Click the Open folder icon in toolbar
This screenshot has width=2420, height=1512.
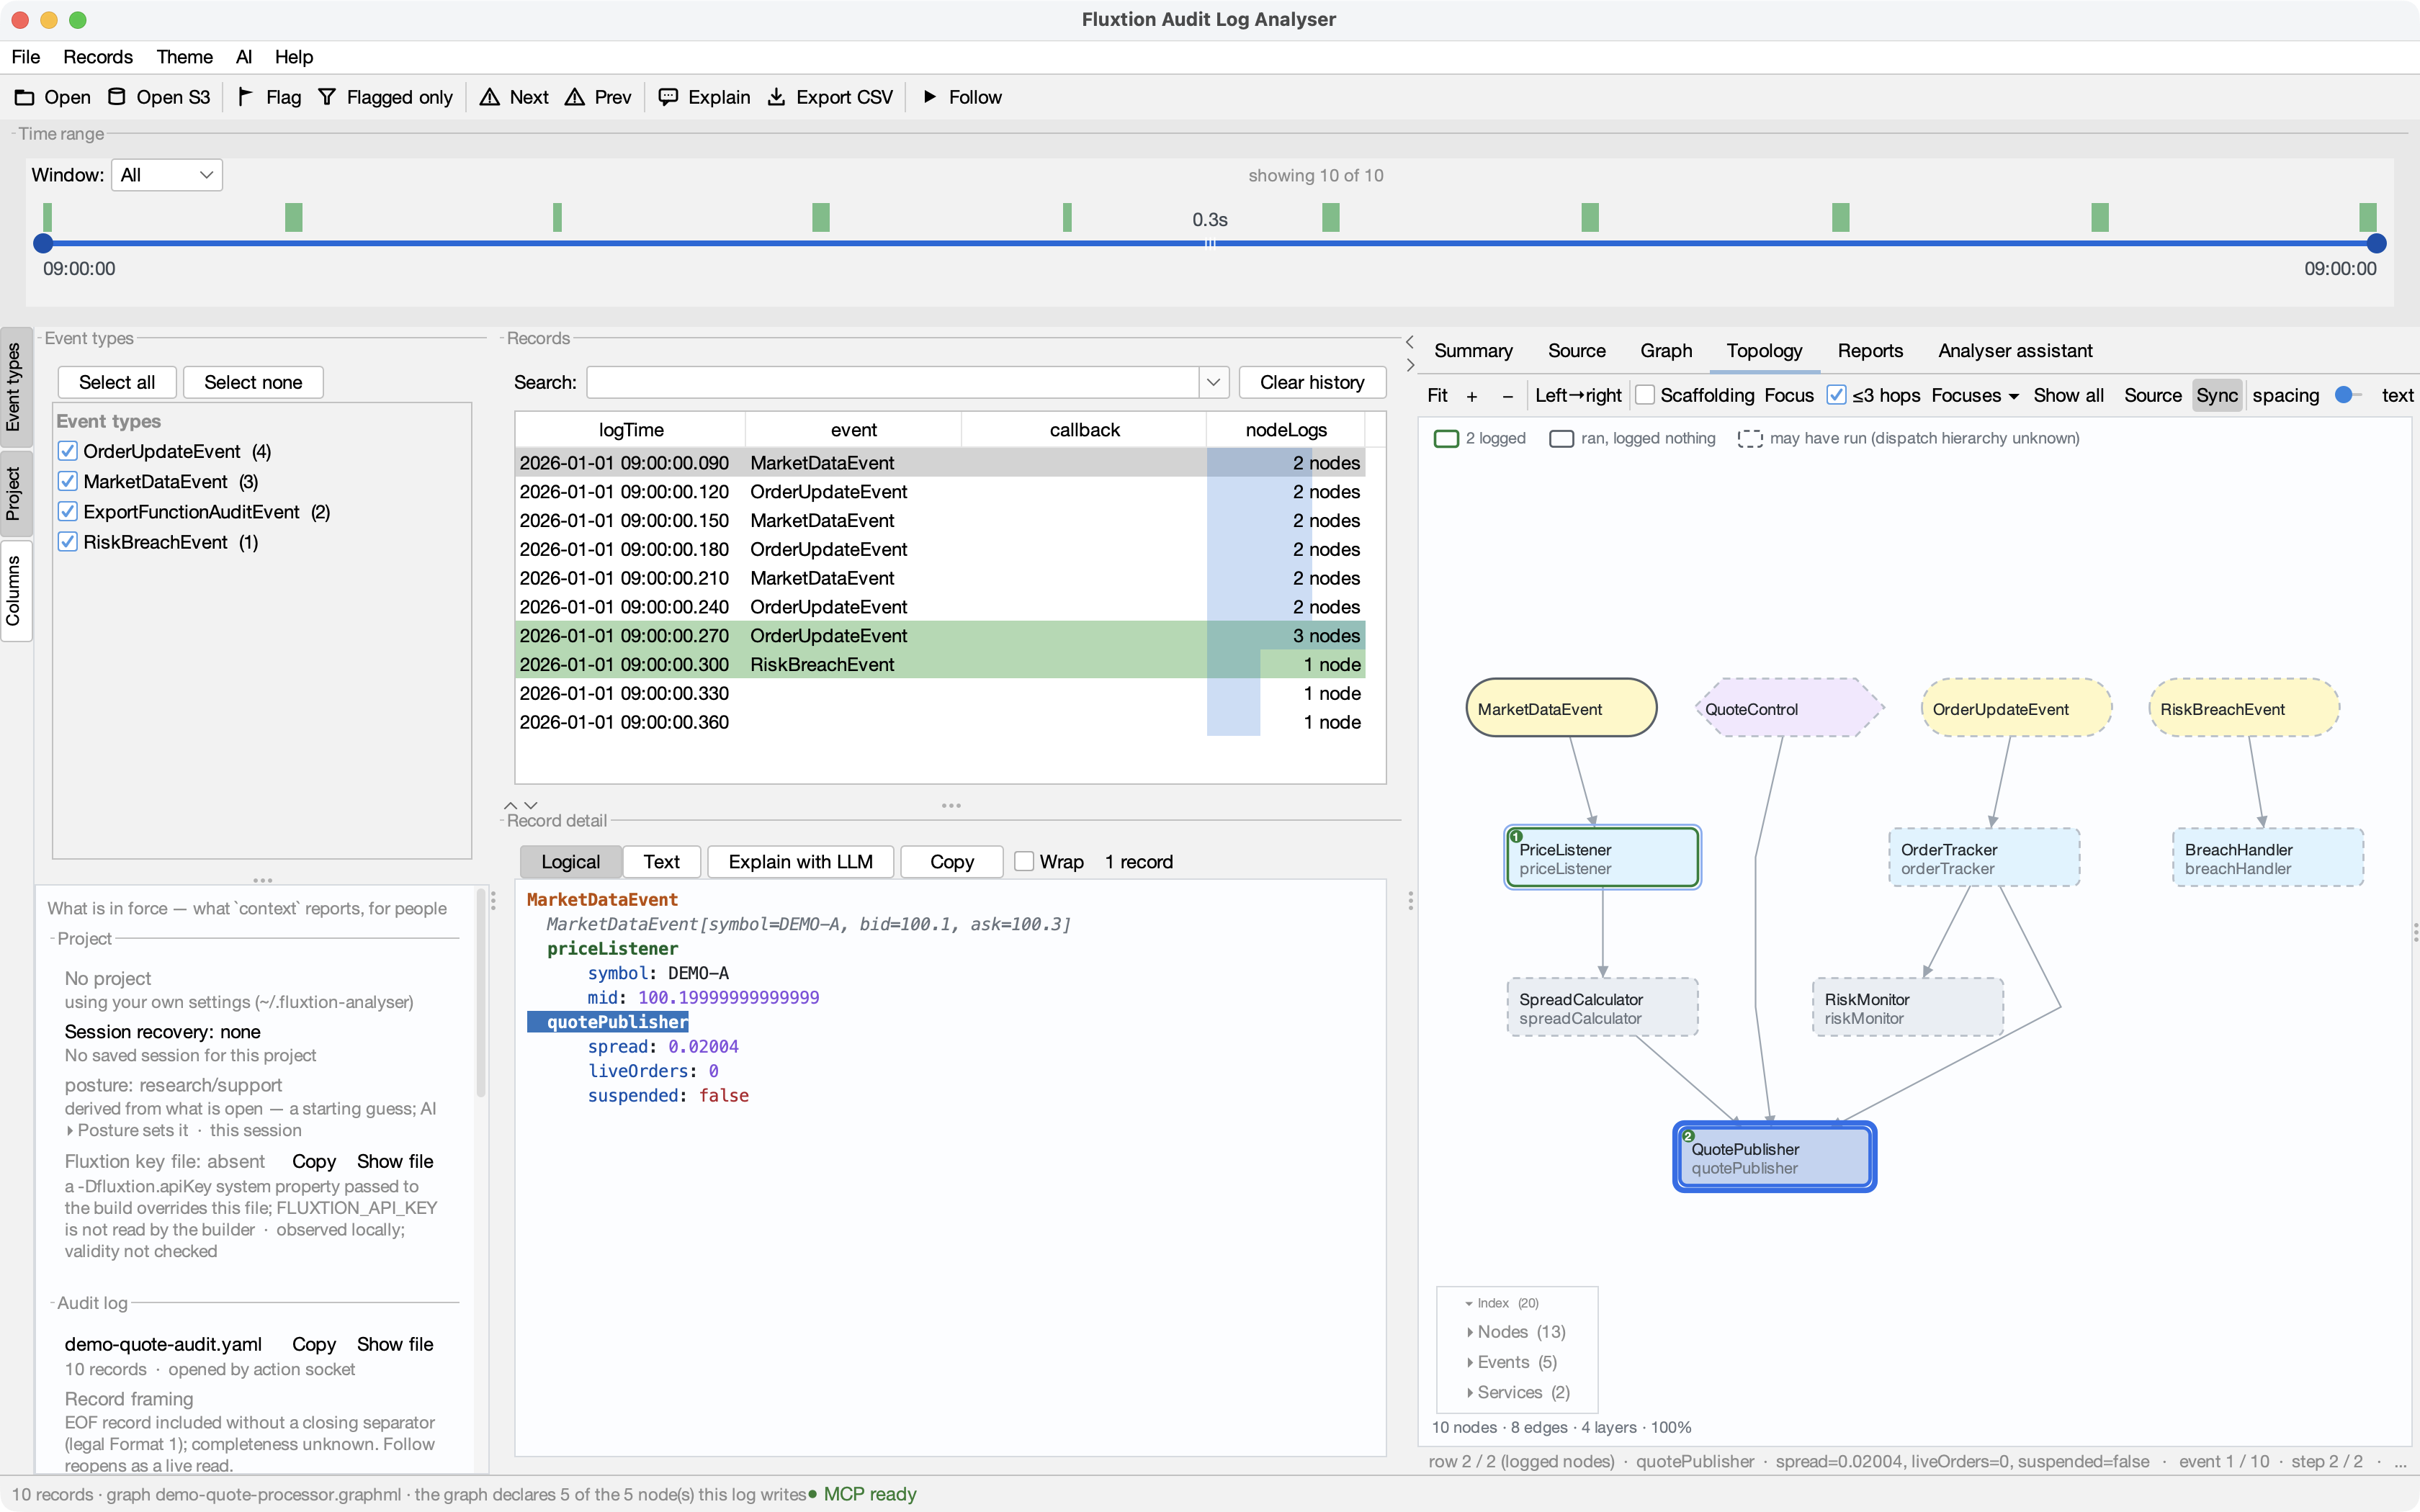coord(24,97)
